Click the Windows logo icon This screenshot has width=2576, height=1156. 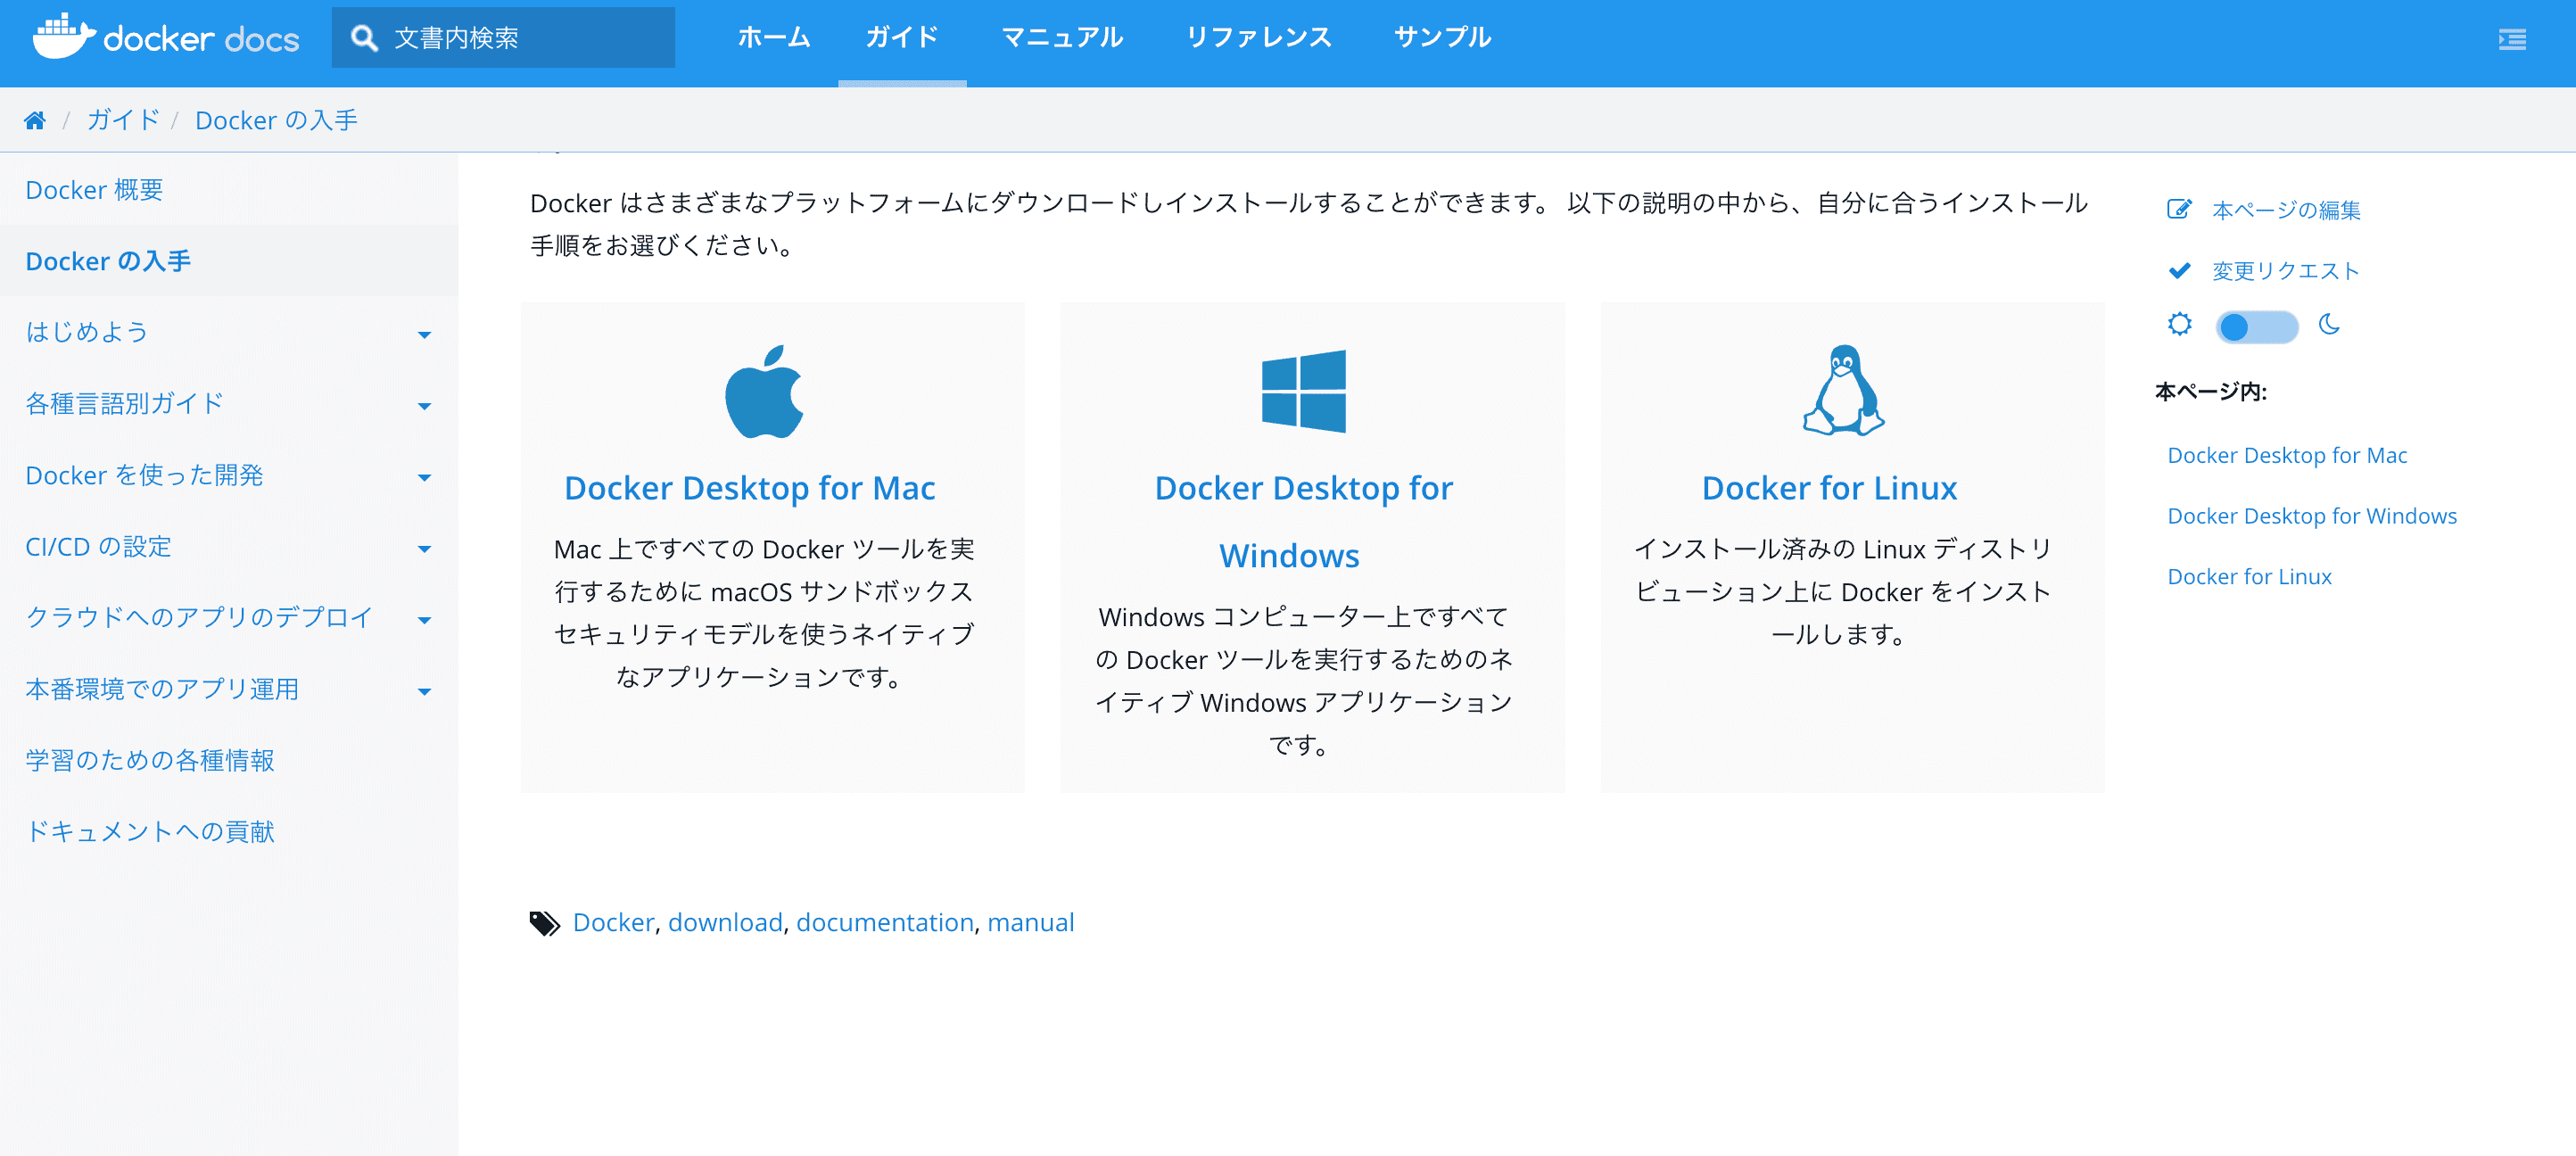tap(1303, 391)
